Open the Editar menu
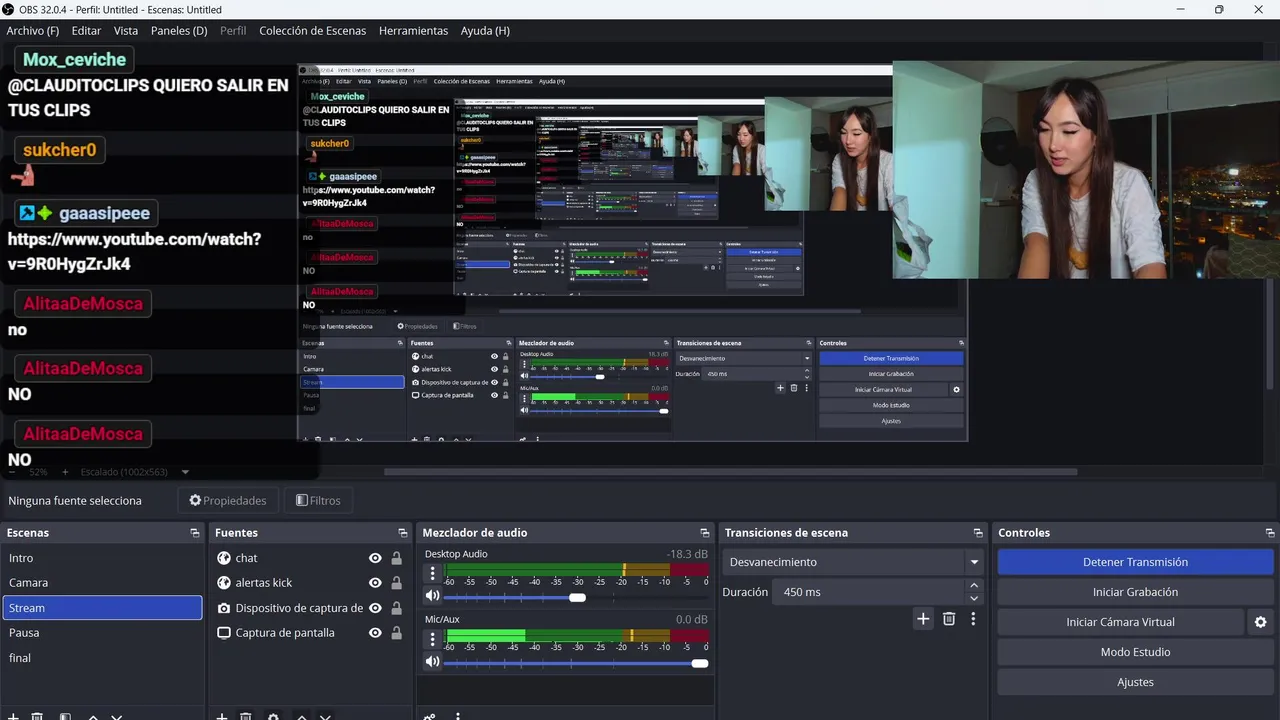Screen dimensions: 1280x720 coord(86,31)
